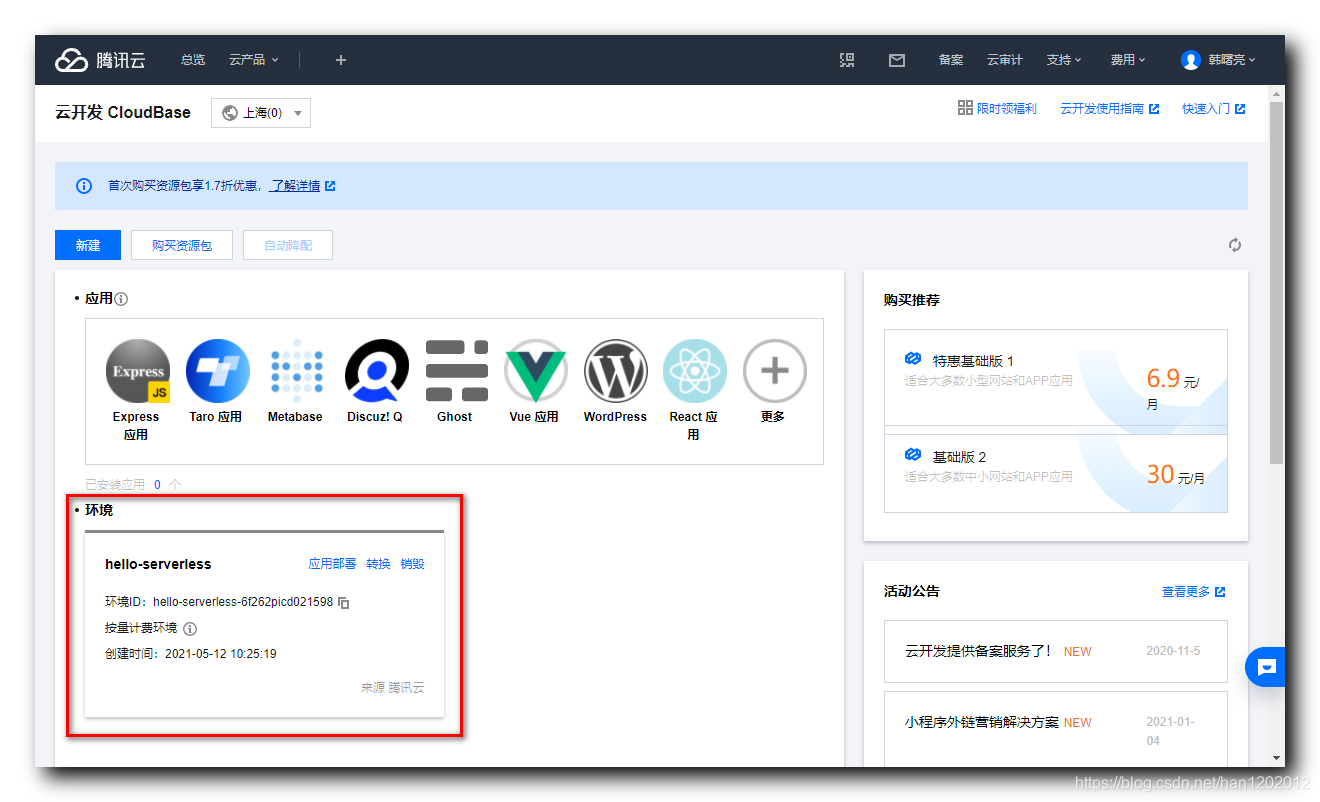Click the refresh icon
Image resolution: width=1320 pixels, height=802 pixels.
[x=1235, y=245]
